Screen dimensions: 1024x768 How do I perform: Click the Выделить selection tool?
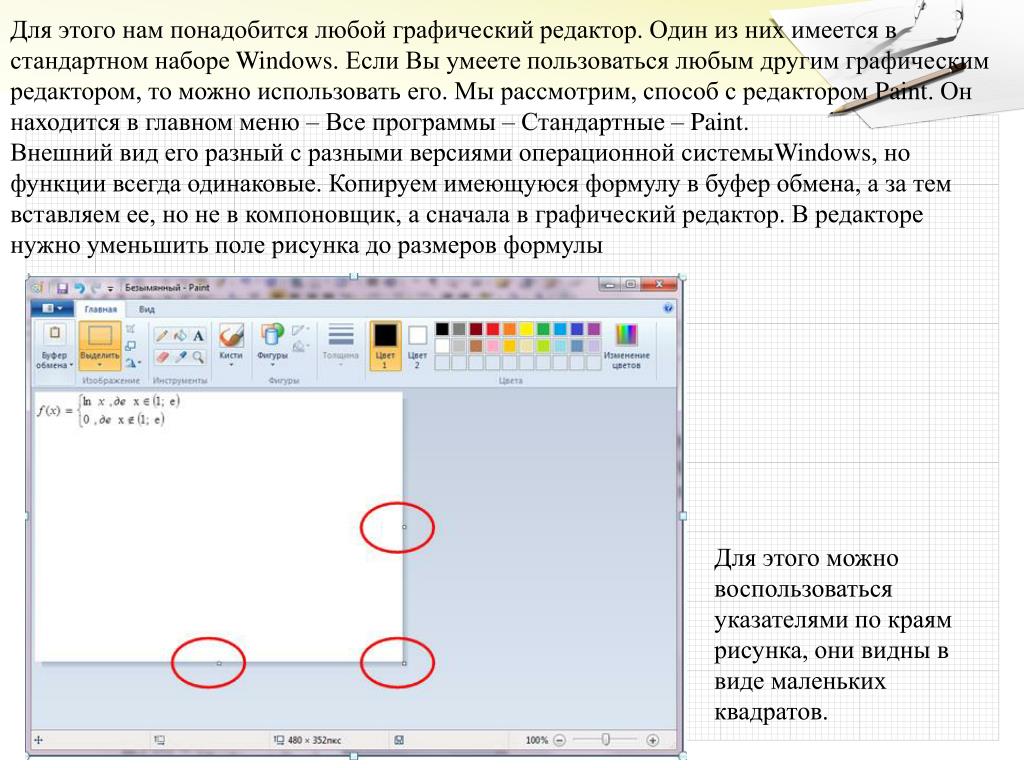tap(100, 345)
